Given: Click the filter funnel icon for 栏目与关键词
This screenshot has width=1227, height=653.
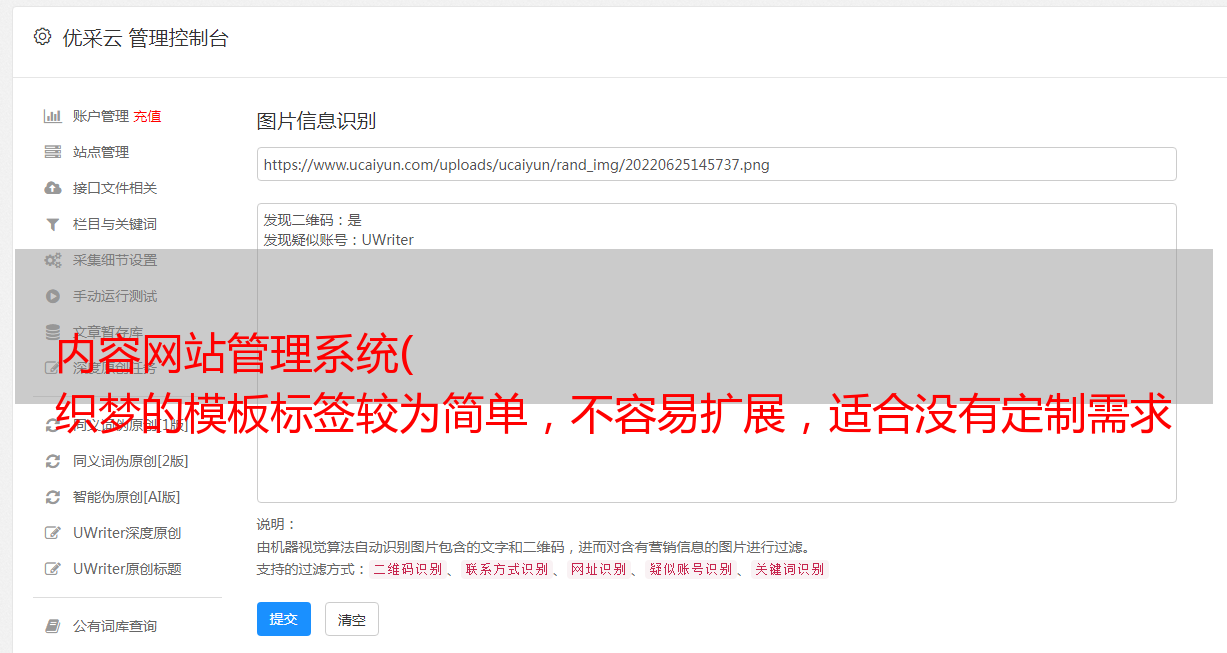Looking at the screenshot, I should [53, 224].
